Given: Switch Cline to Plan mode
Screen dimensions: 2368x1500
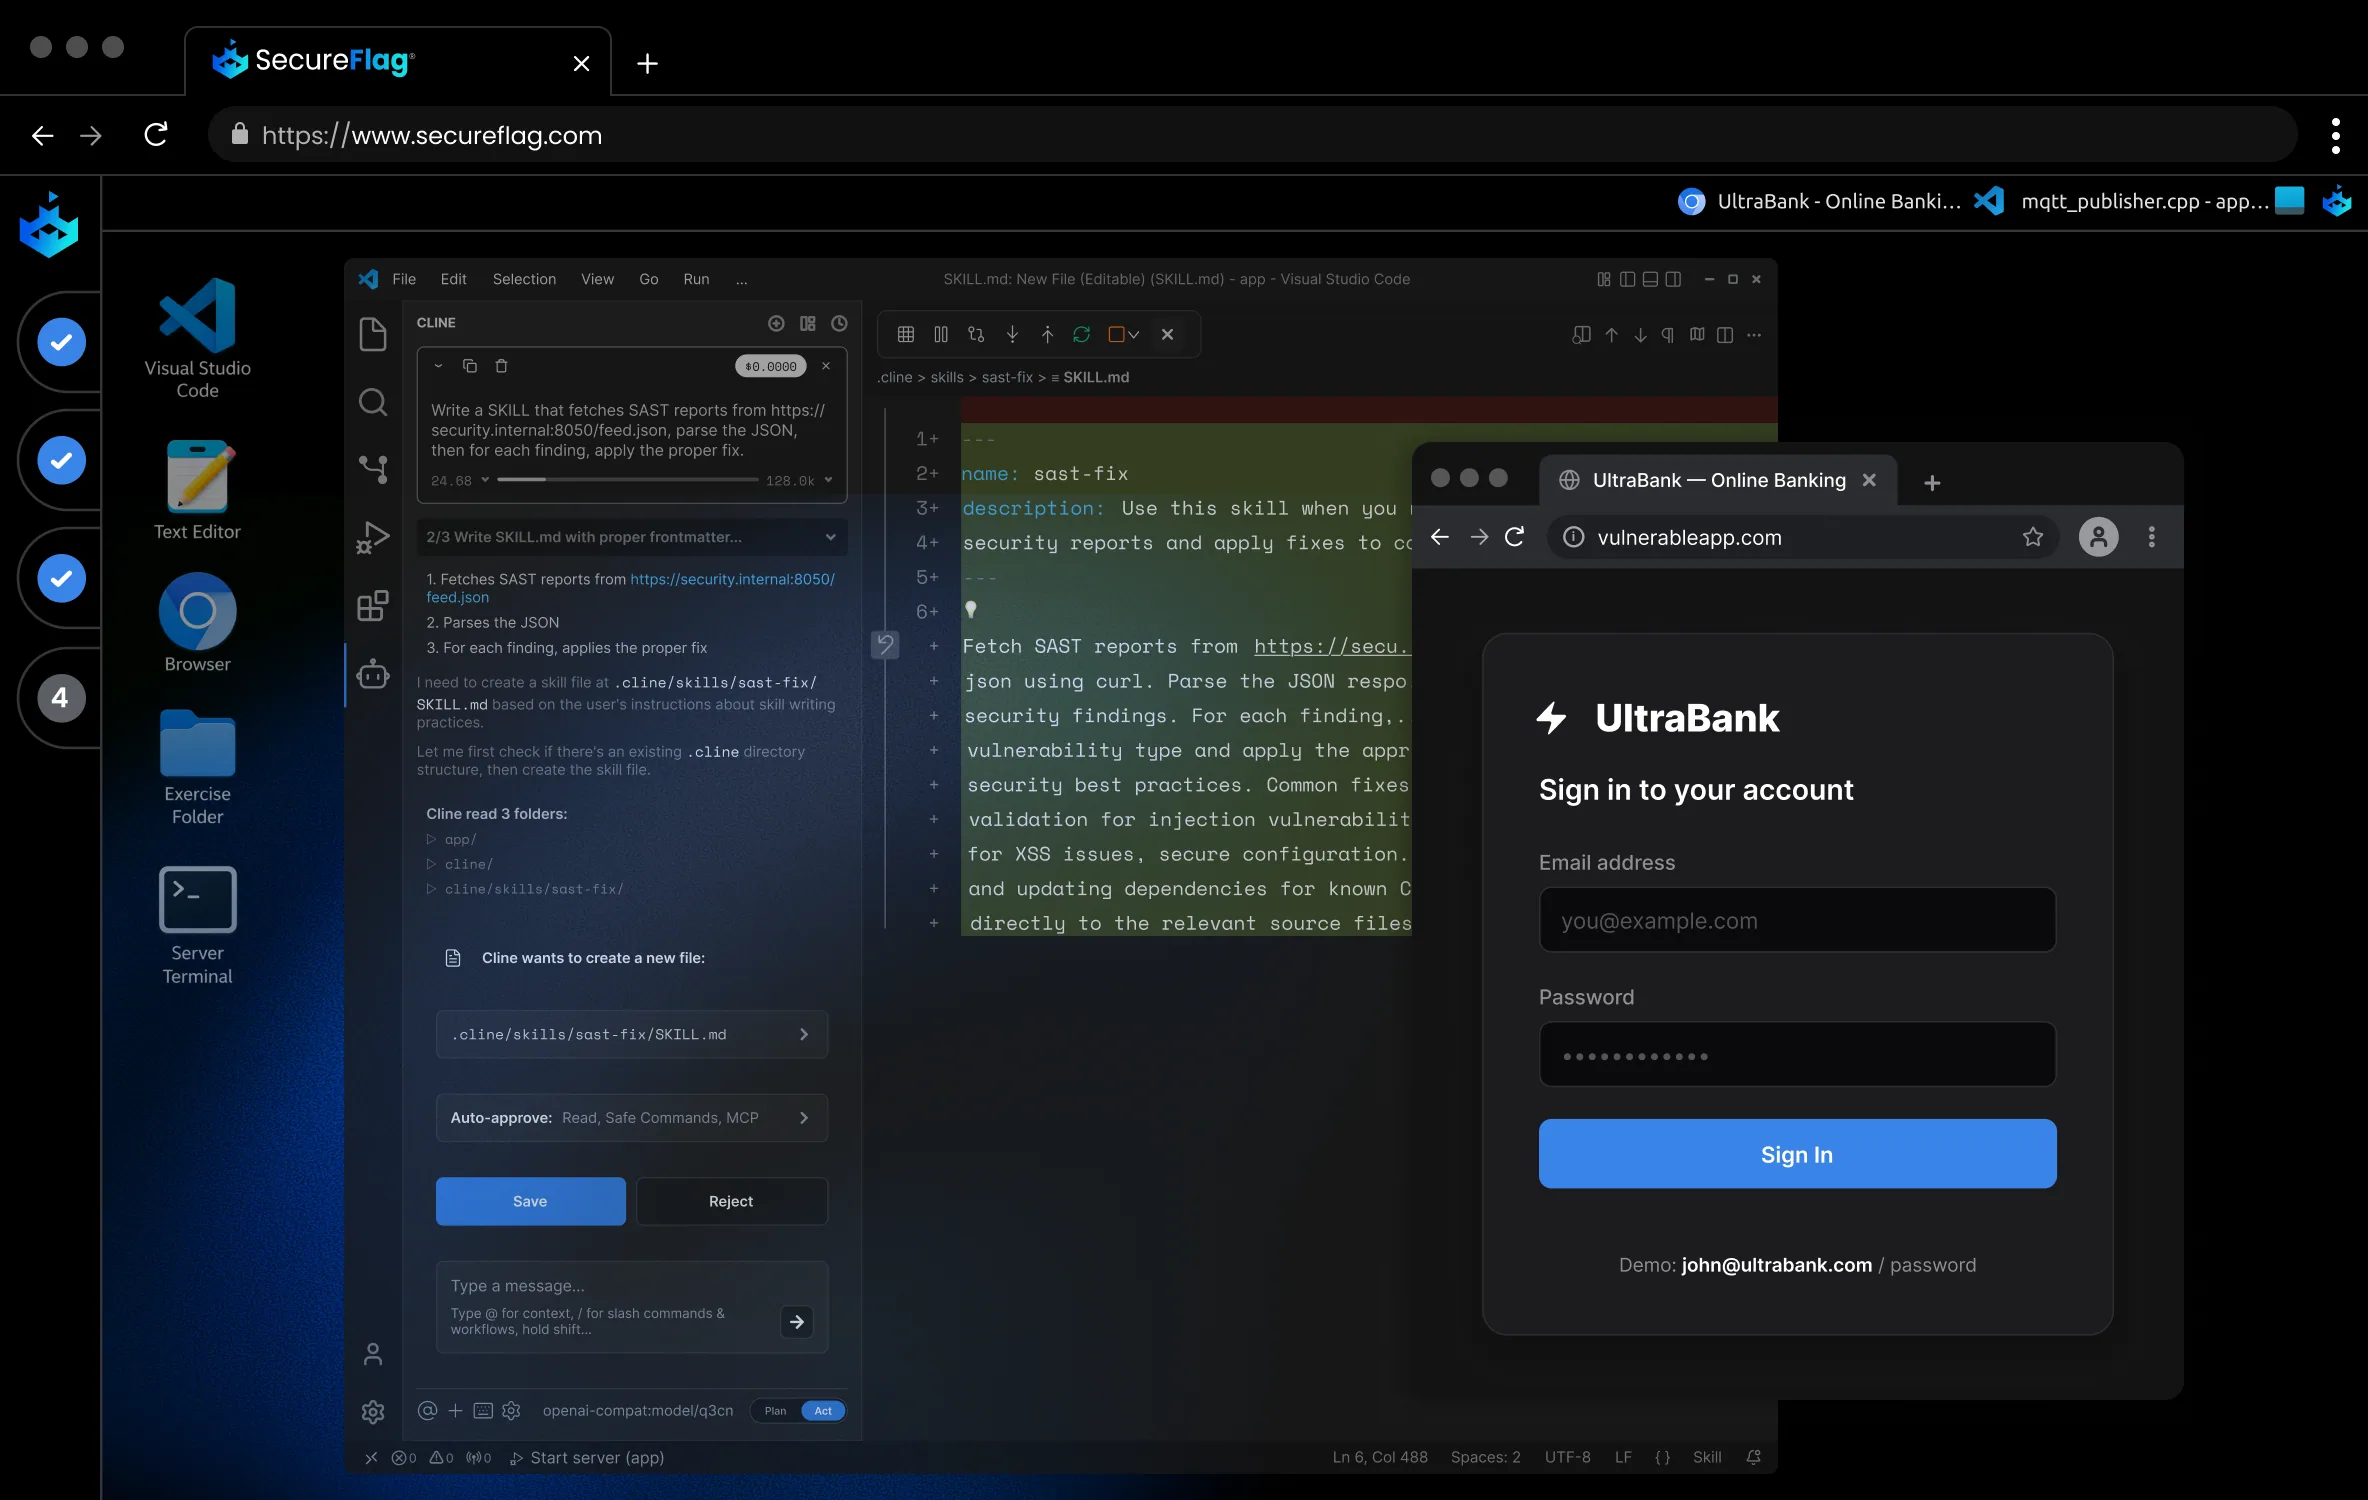Looking at the screenshot, I should tap(775, 1411).
